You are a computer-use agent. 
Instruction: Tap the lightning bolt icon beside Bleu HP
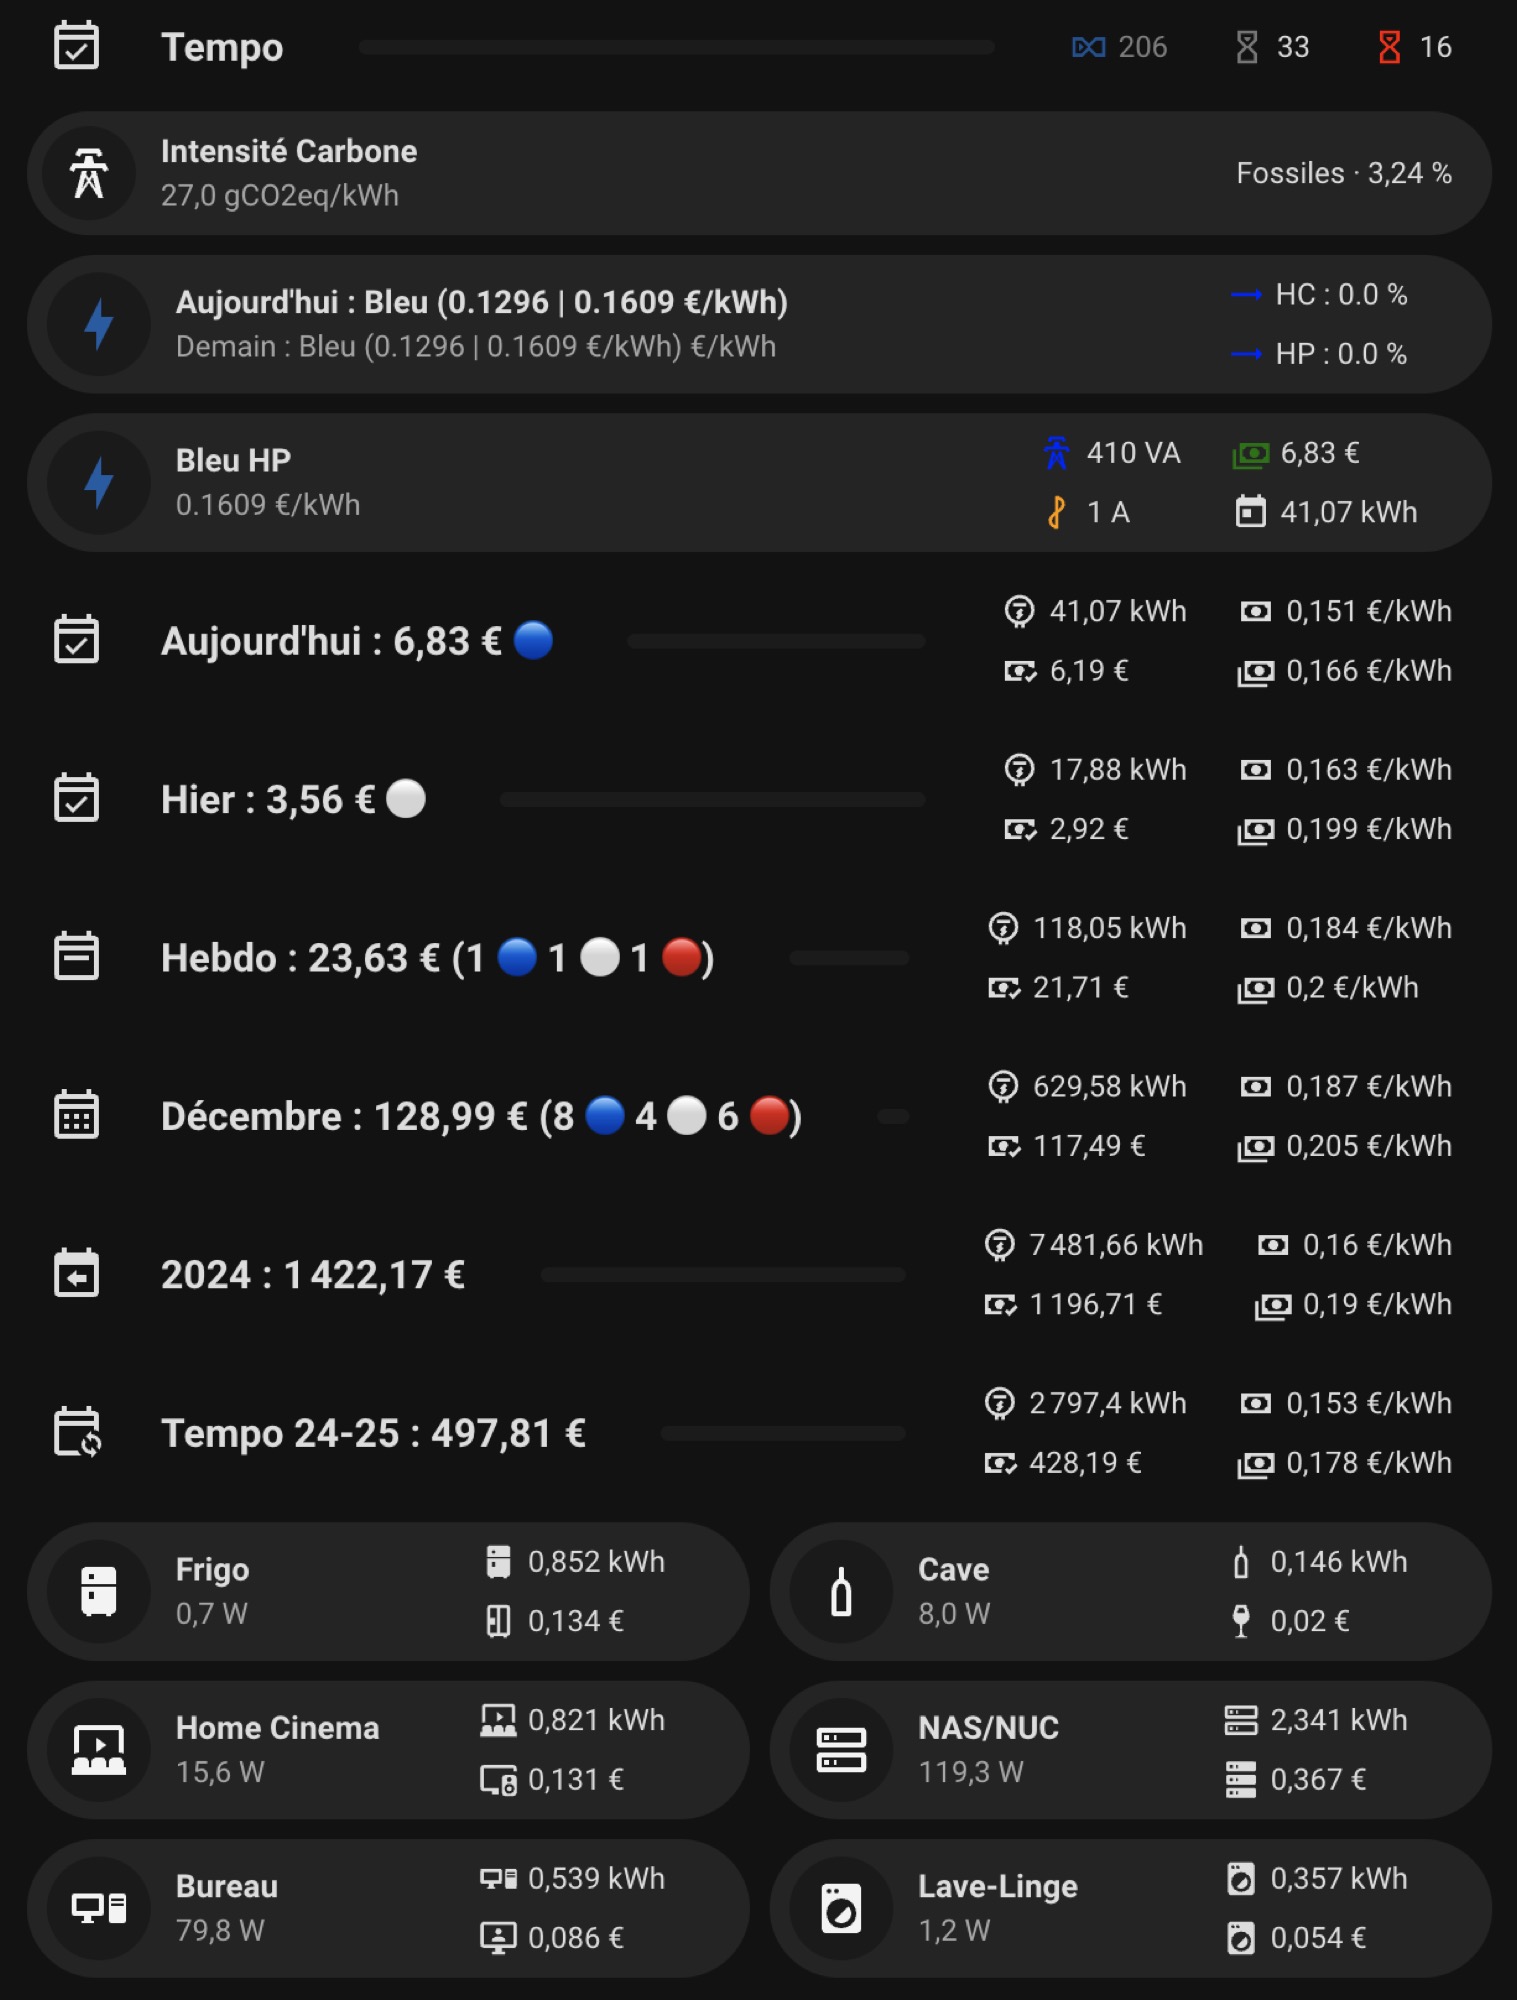tap(98, 483)
